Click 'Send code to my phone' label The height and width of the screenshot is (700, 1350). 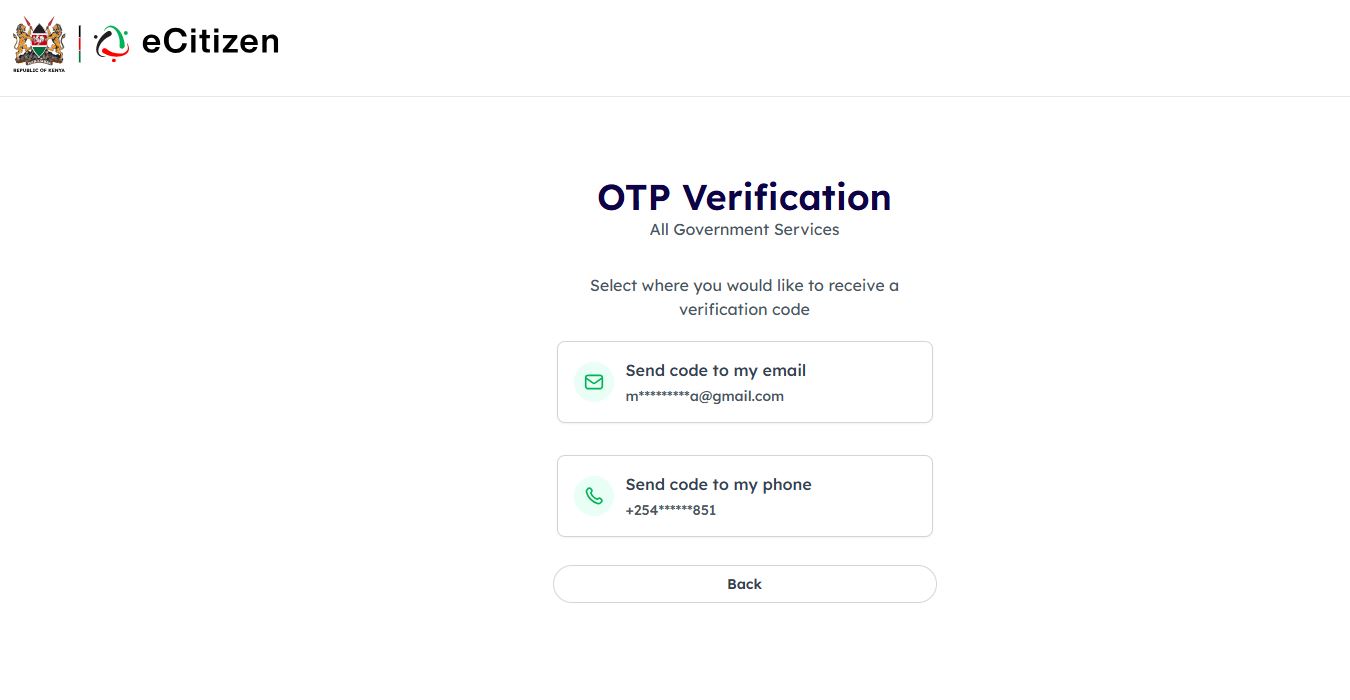pyautogui.click(x=718, y=485)
